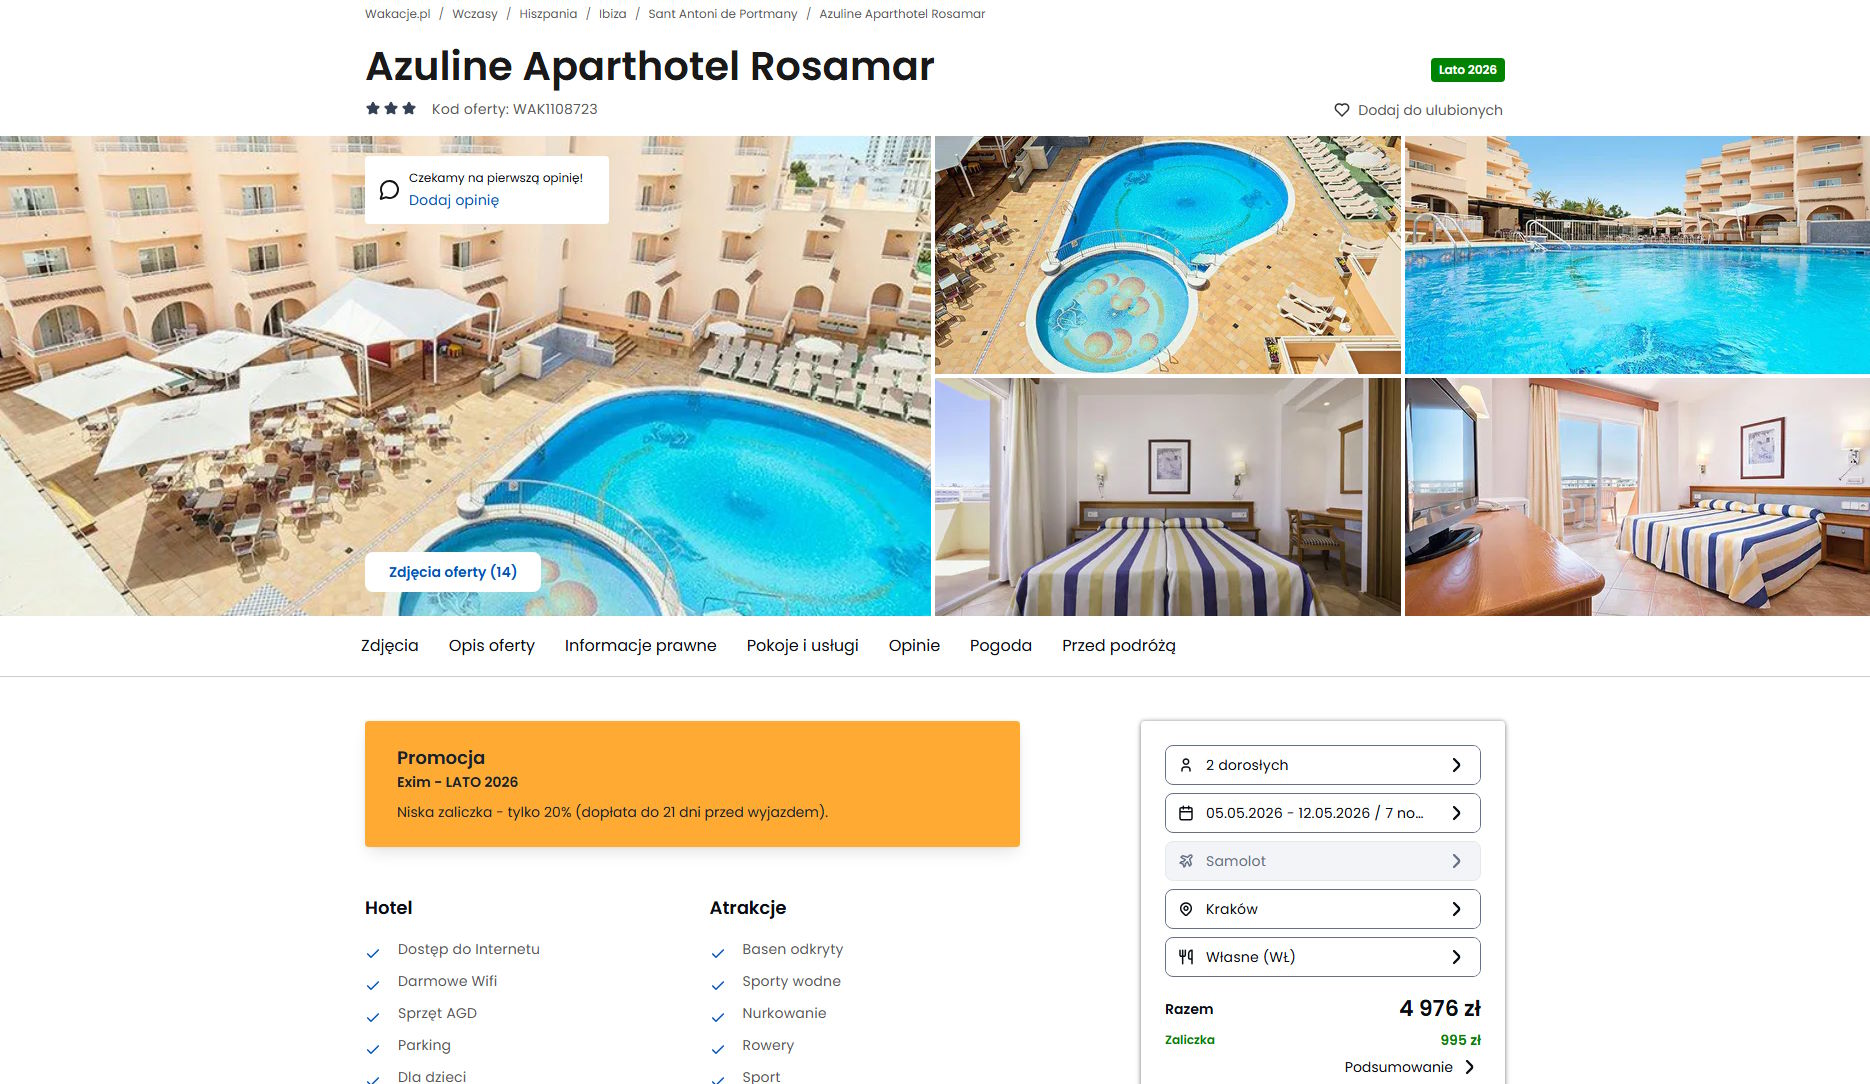
Task: Switch to the Opis oferty tab
Action: coord(492,646)
